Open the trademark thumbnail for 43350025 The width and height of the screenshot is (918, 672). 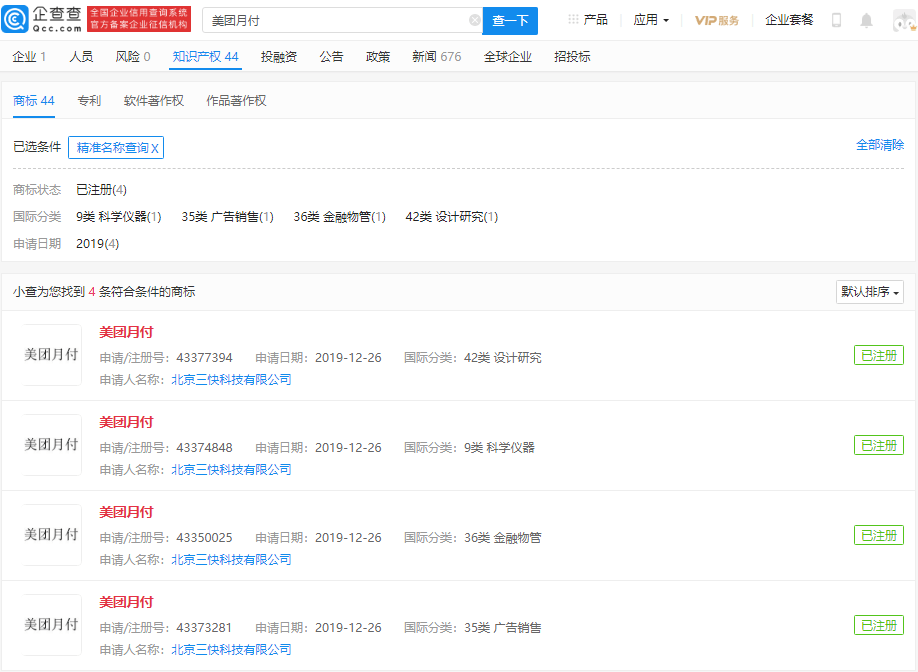[52, 535]
